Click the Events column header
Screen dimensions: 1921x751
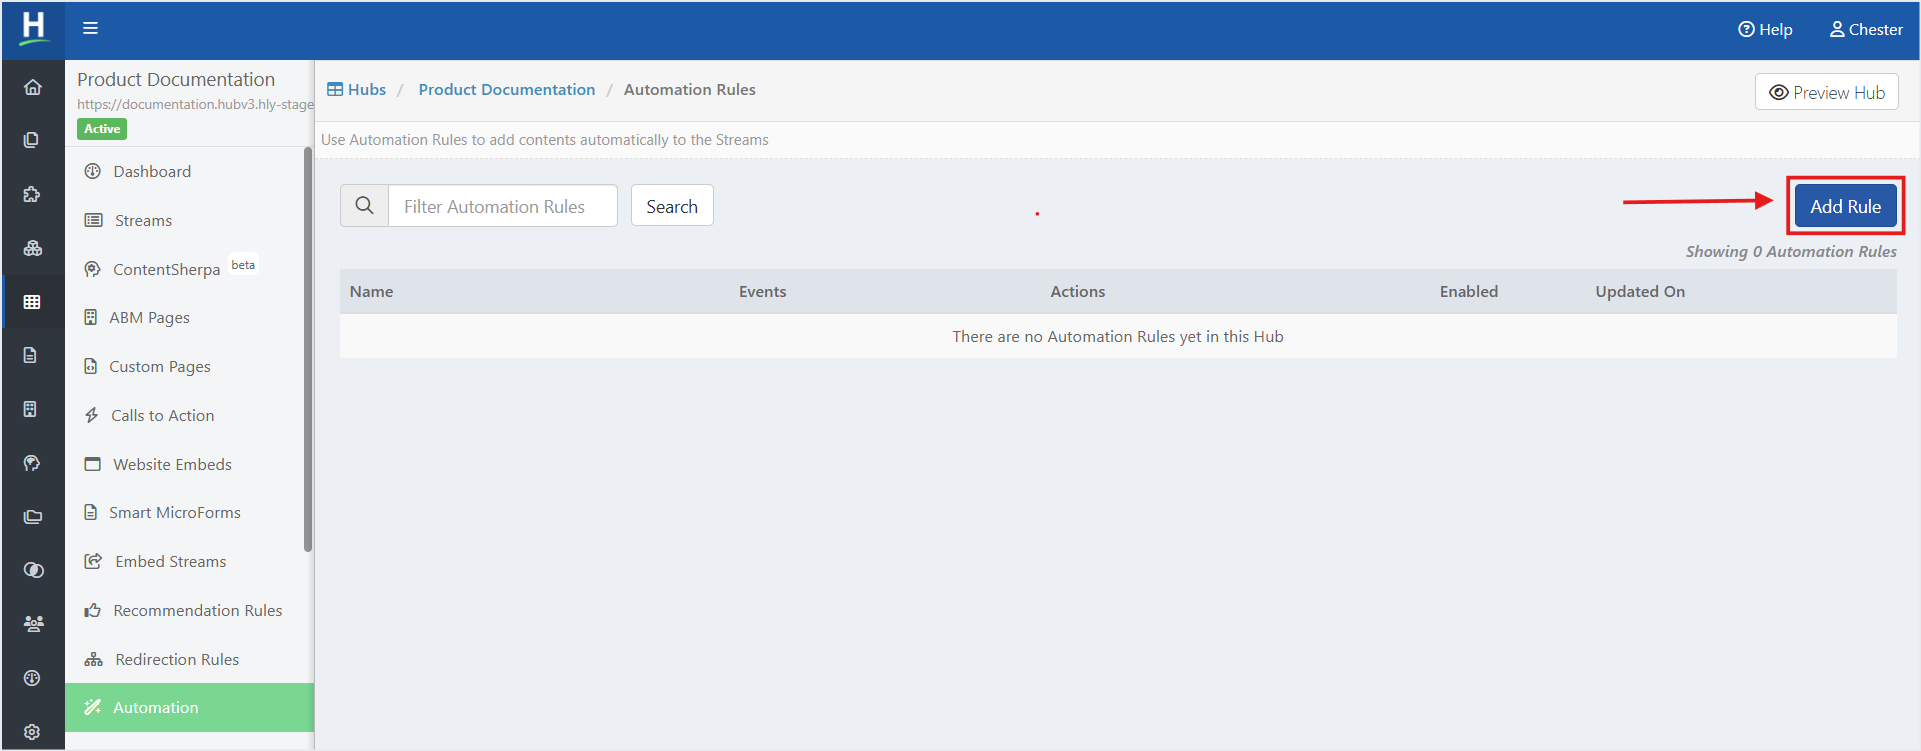click(763, 292)
